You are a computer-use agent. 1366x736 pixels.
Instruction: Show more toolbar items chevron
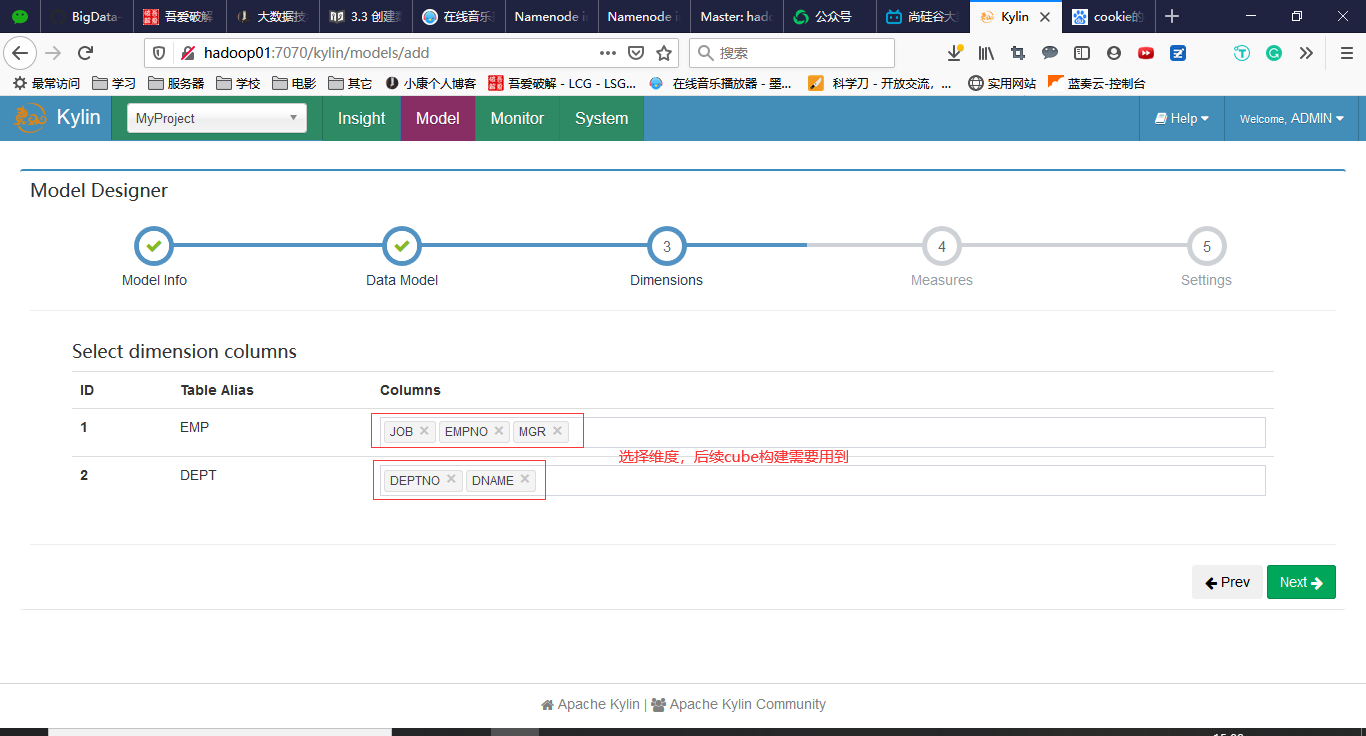(1306, 53)
